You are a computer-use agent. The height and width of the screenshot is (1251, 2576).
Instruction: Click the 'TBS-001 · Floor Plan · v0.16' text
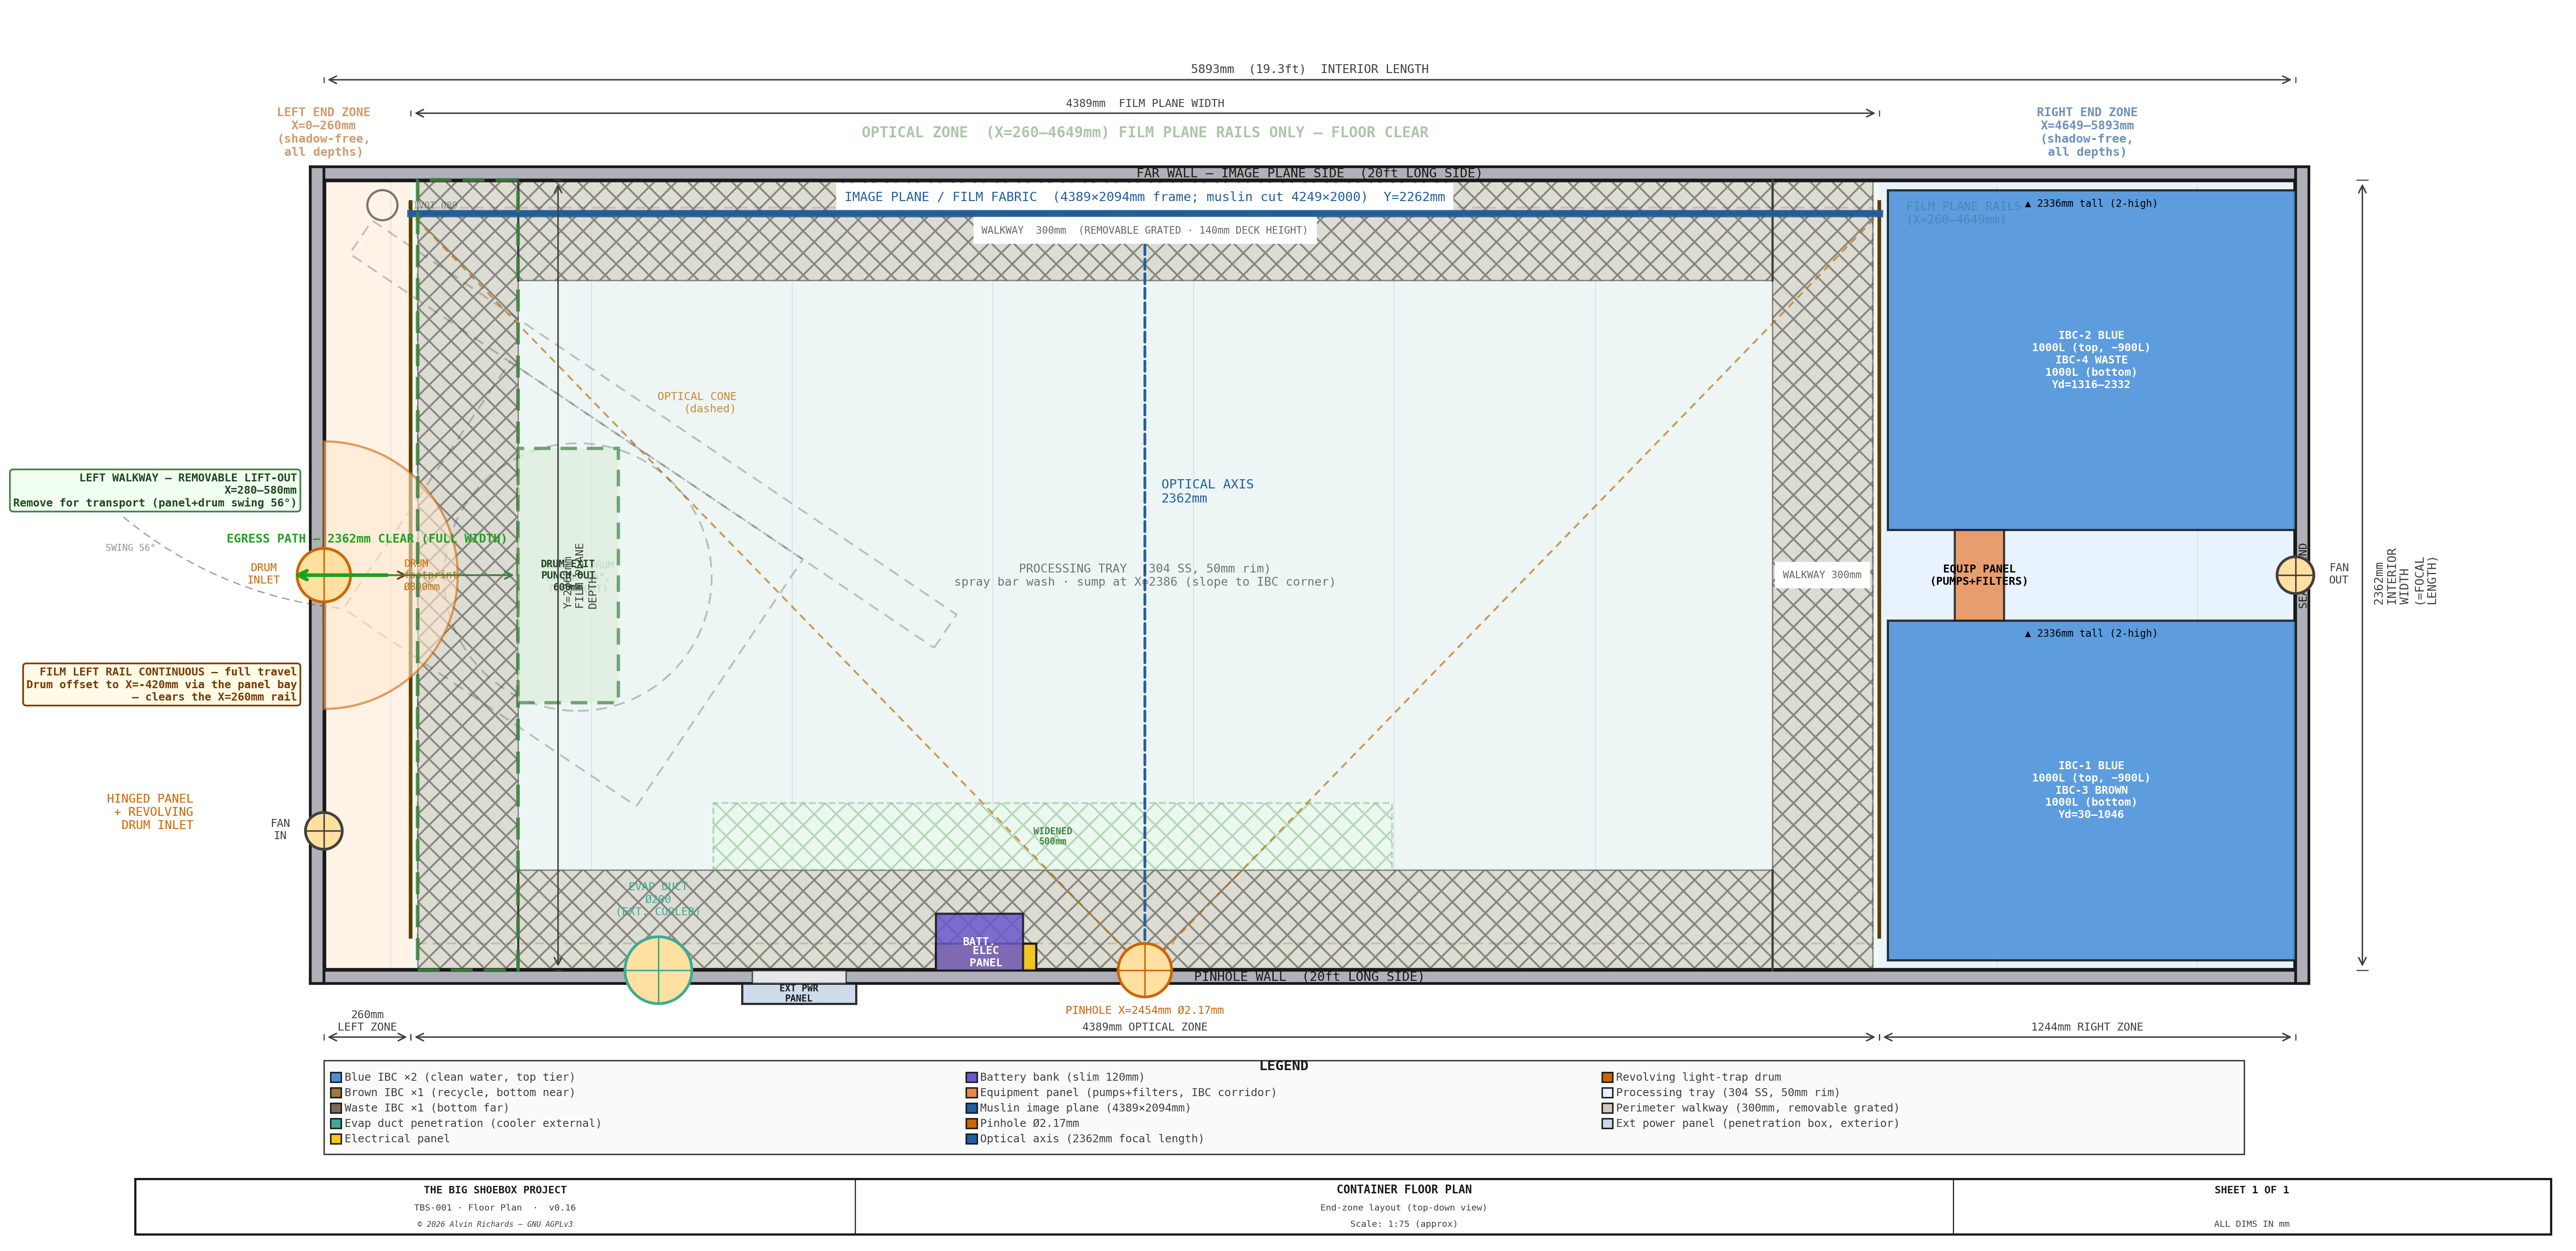[495, 1208]
